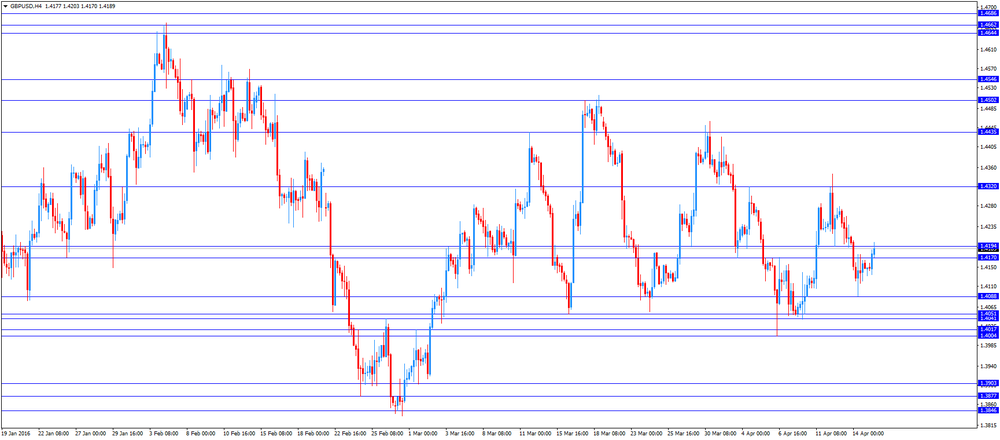Click the 1.4610 price scale value
This screenshot has height=440, width=1000.
point(987,49)
